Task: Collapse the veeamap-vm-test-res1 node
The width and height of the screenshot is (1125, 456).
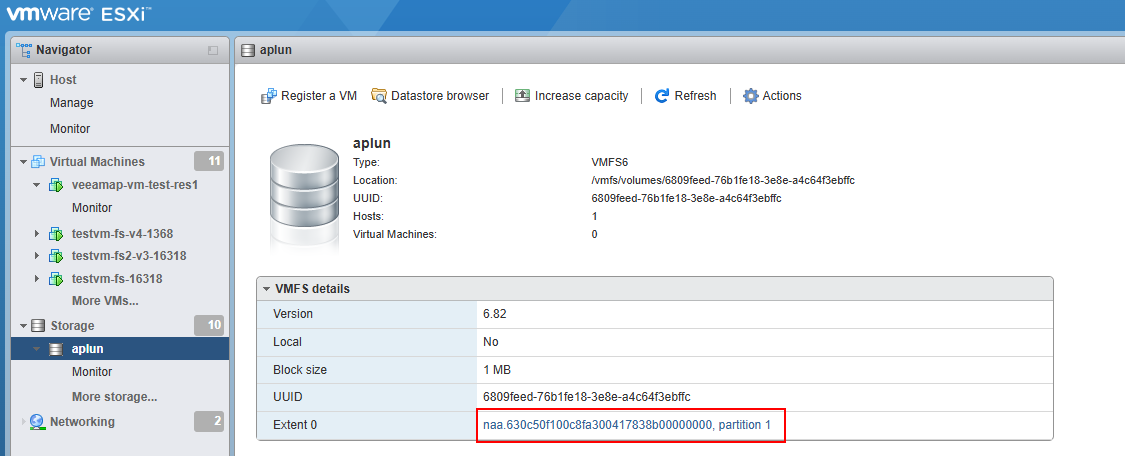Action: point(37,185)
